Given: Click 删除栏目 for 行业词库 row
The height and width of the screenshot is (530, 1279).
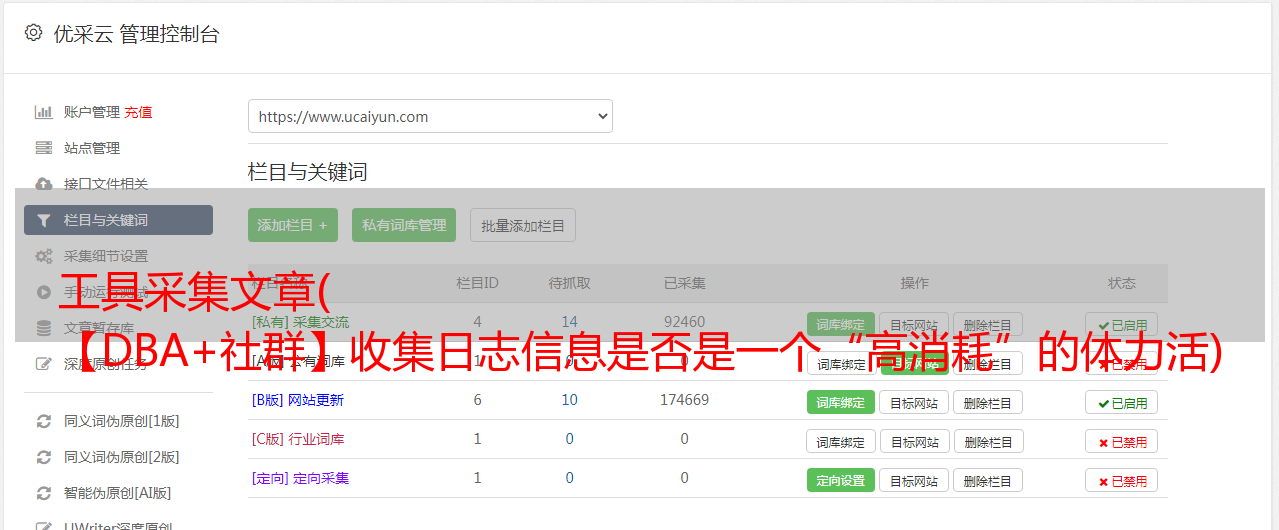Looking at the screenshot, I should pos(988,441).
